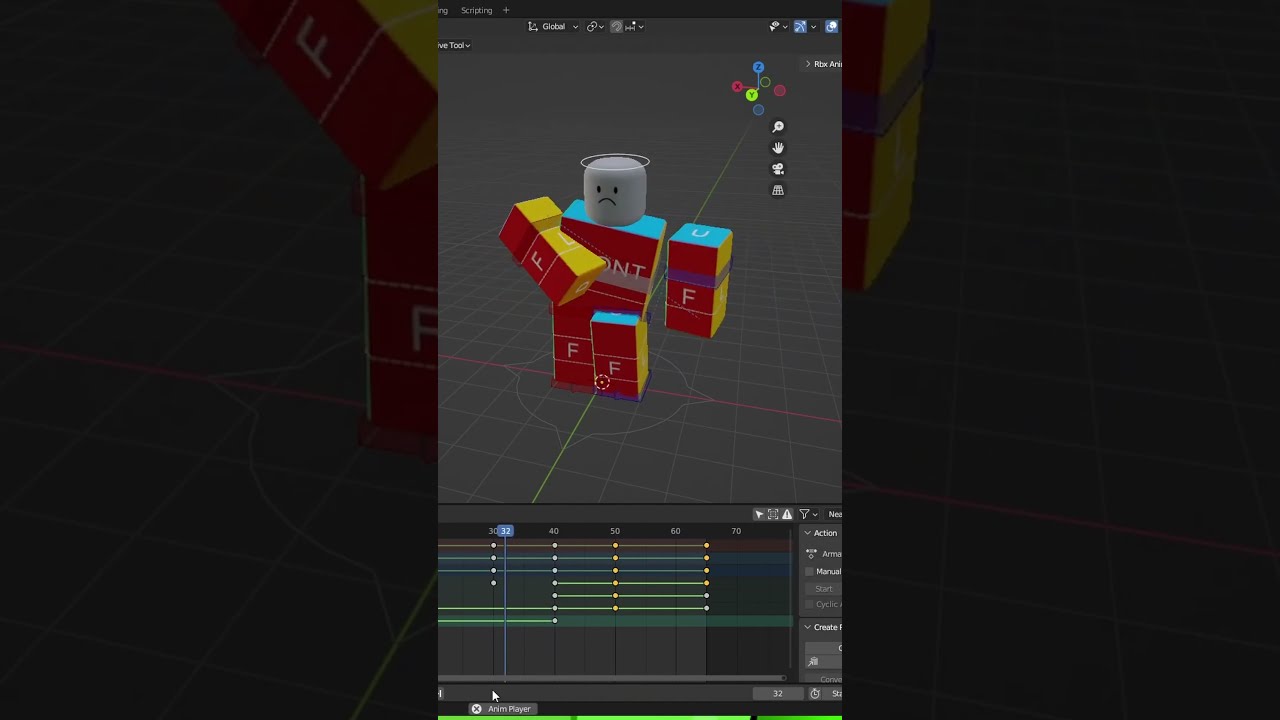The height and width of the screenshot is (720, 1280).
Task: Enable the Manual frame range checkbox
Action: coord(809,571)
